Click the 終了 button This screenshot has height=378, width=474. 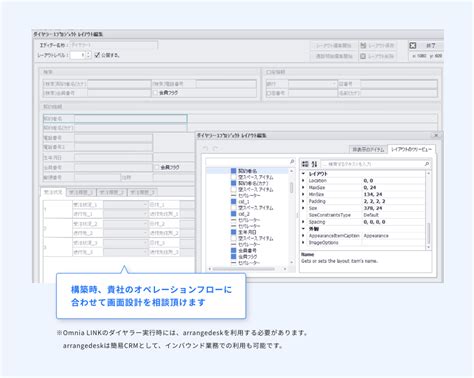pos(426,46)
